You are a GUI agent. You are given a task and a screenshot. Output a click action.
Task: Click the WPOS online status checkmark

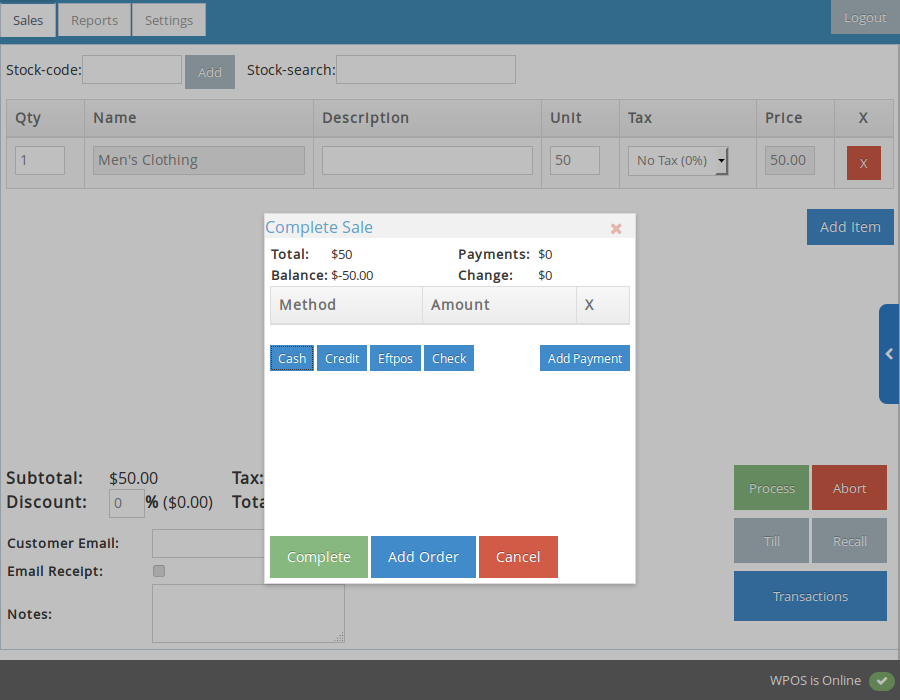pos(881,680)
